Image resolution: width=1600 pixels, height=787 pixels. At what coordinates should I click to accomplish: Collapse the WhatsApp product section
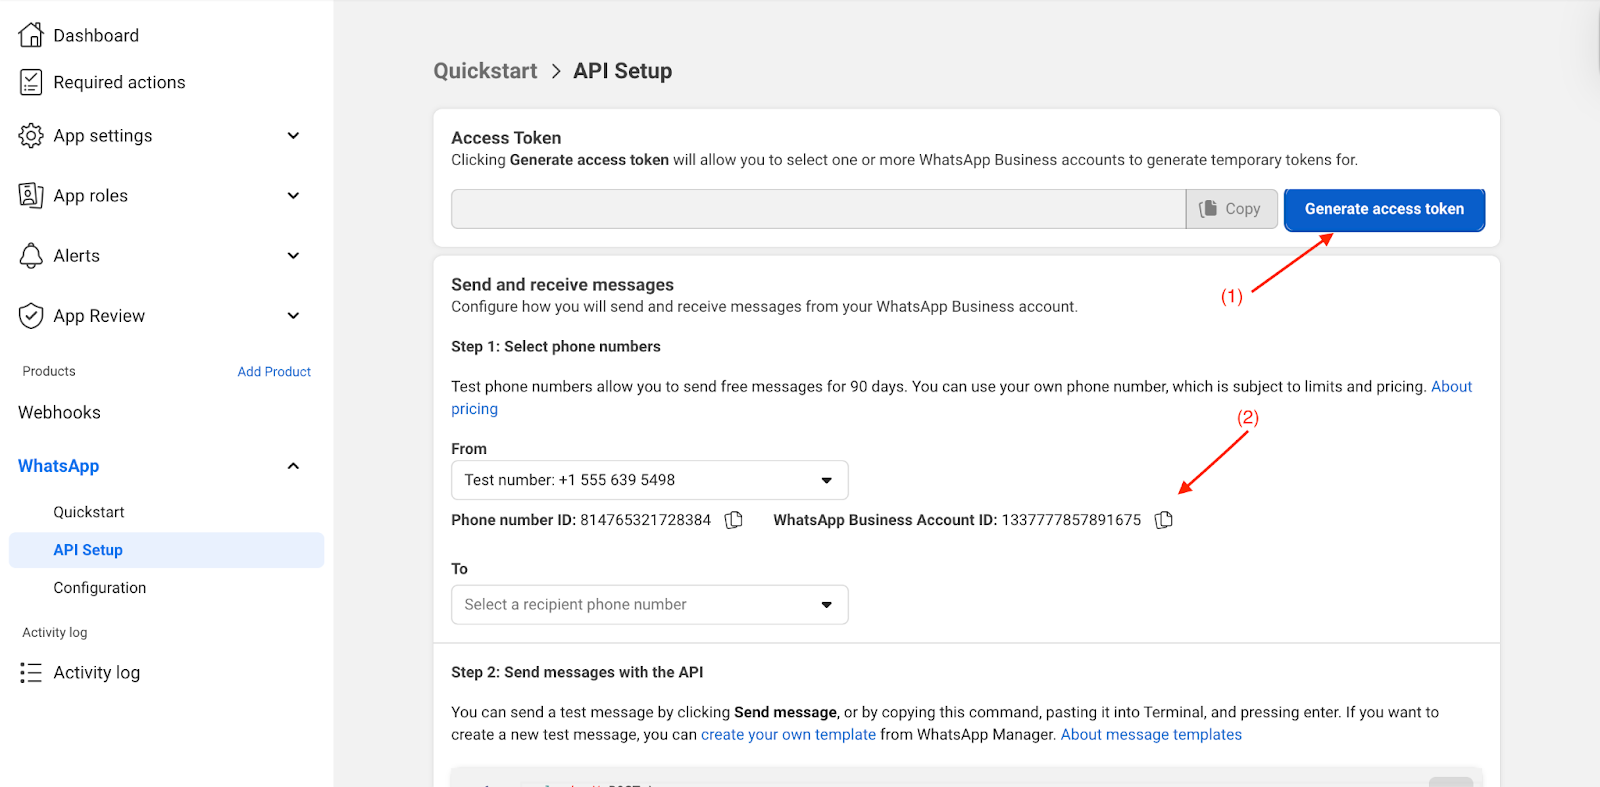tap(293, 466)
